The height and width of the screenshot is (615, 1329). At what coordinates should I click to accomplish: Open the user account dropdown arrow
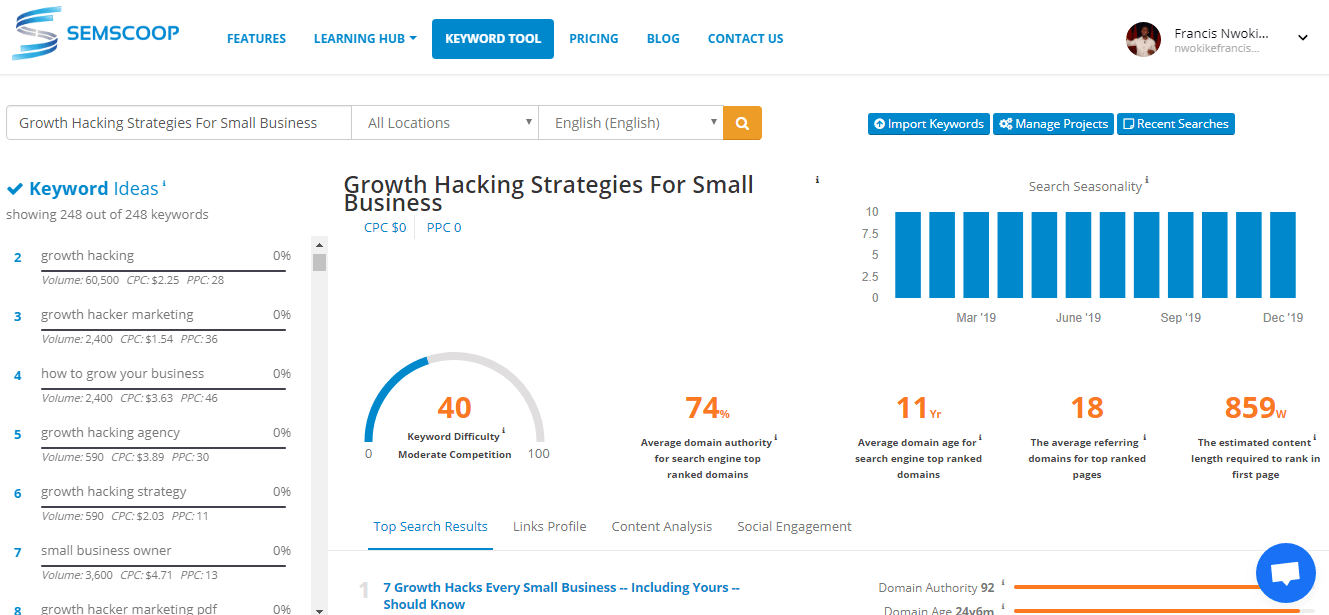pyautogui.click(x=1303, y=38)
